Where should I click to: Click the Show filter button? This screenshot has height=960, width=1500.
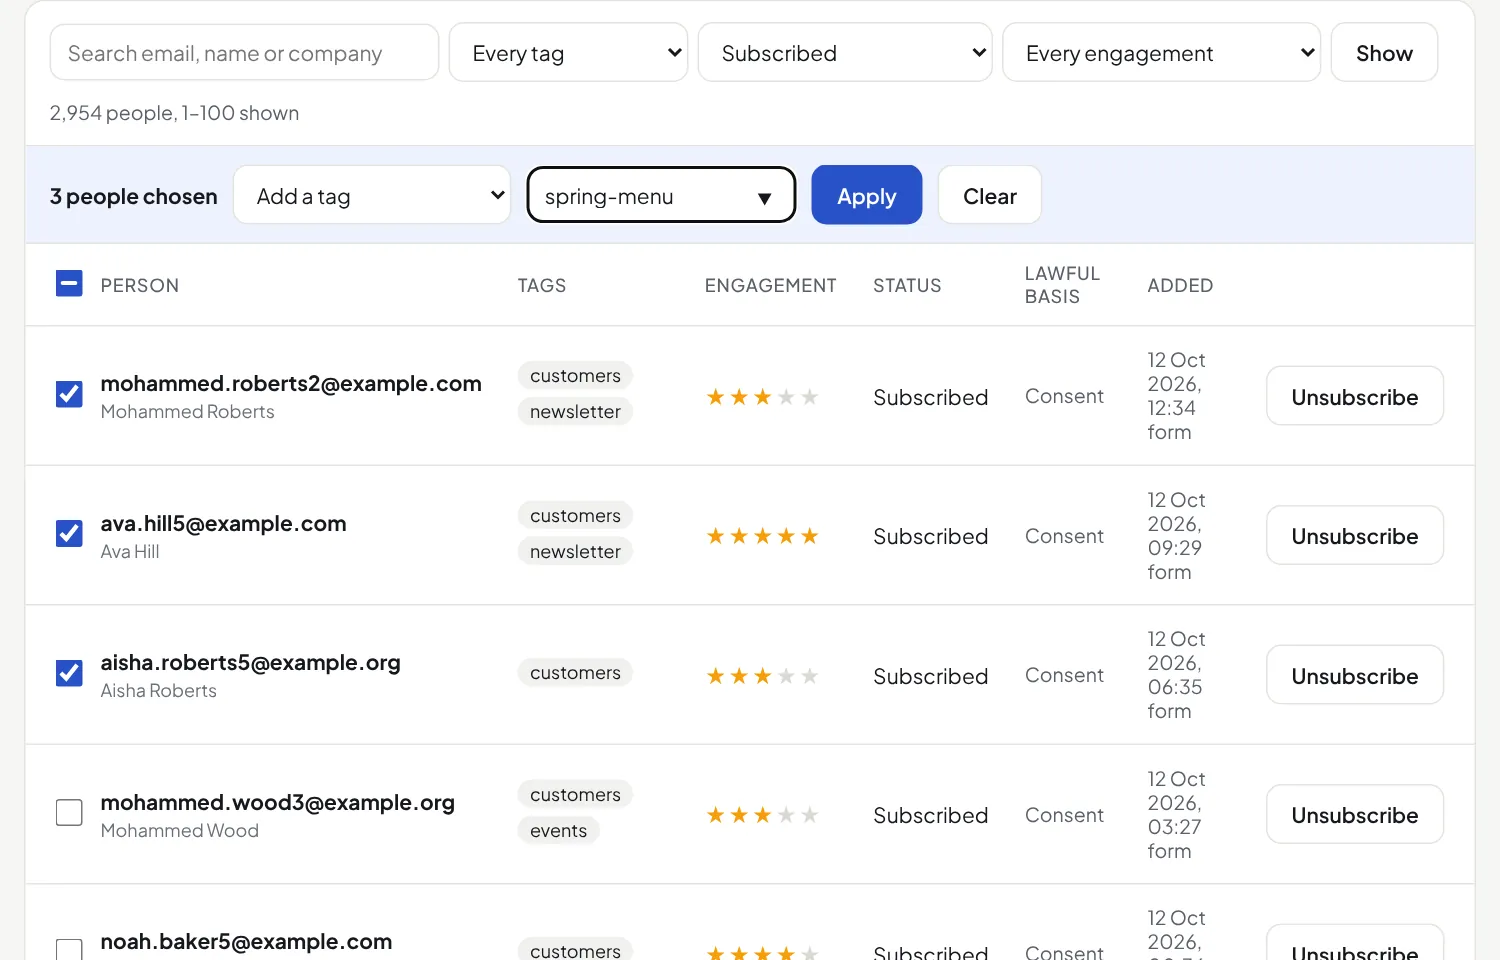pyautogui.click(x=1384, y=53)
